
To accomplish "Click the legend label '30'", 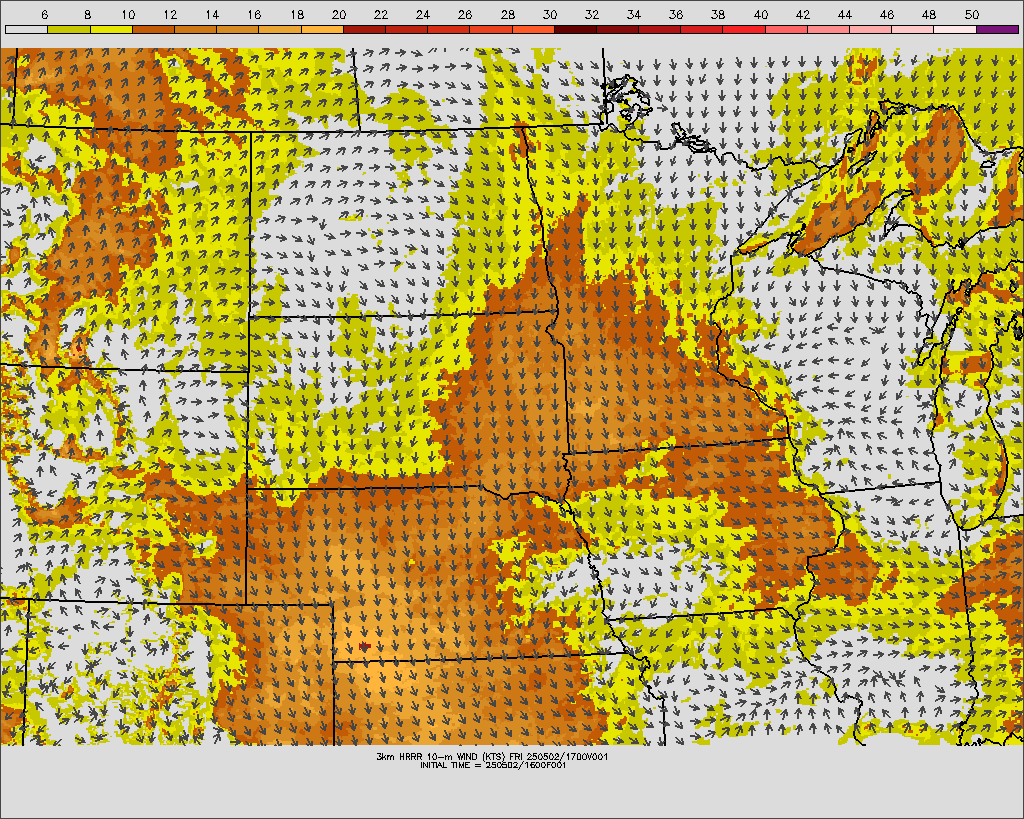I will point(549,14).
